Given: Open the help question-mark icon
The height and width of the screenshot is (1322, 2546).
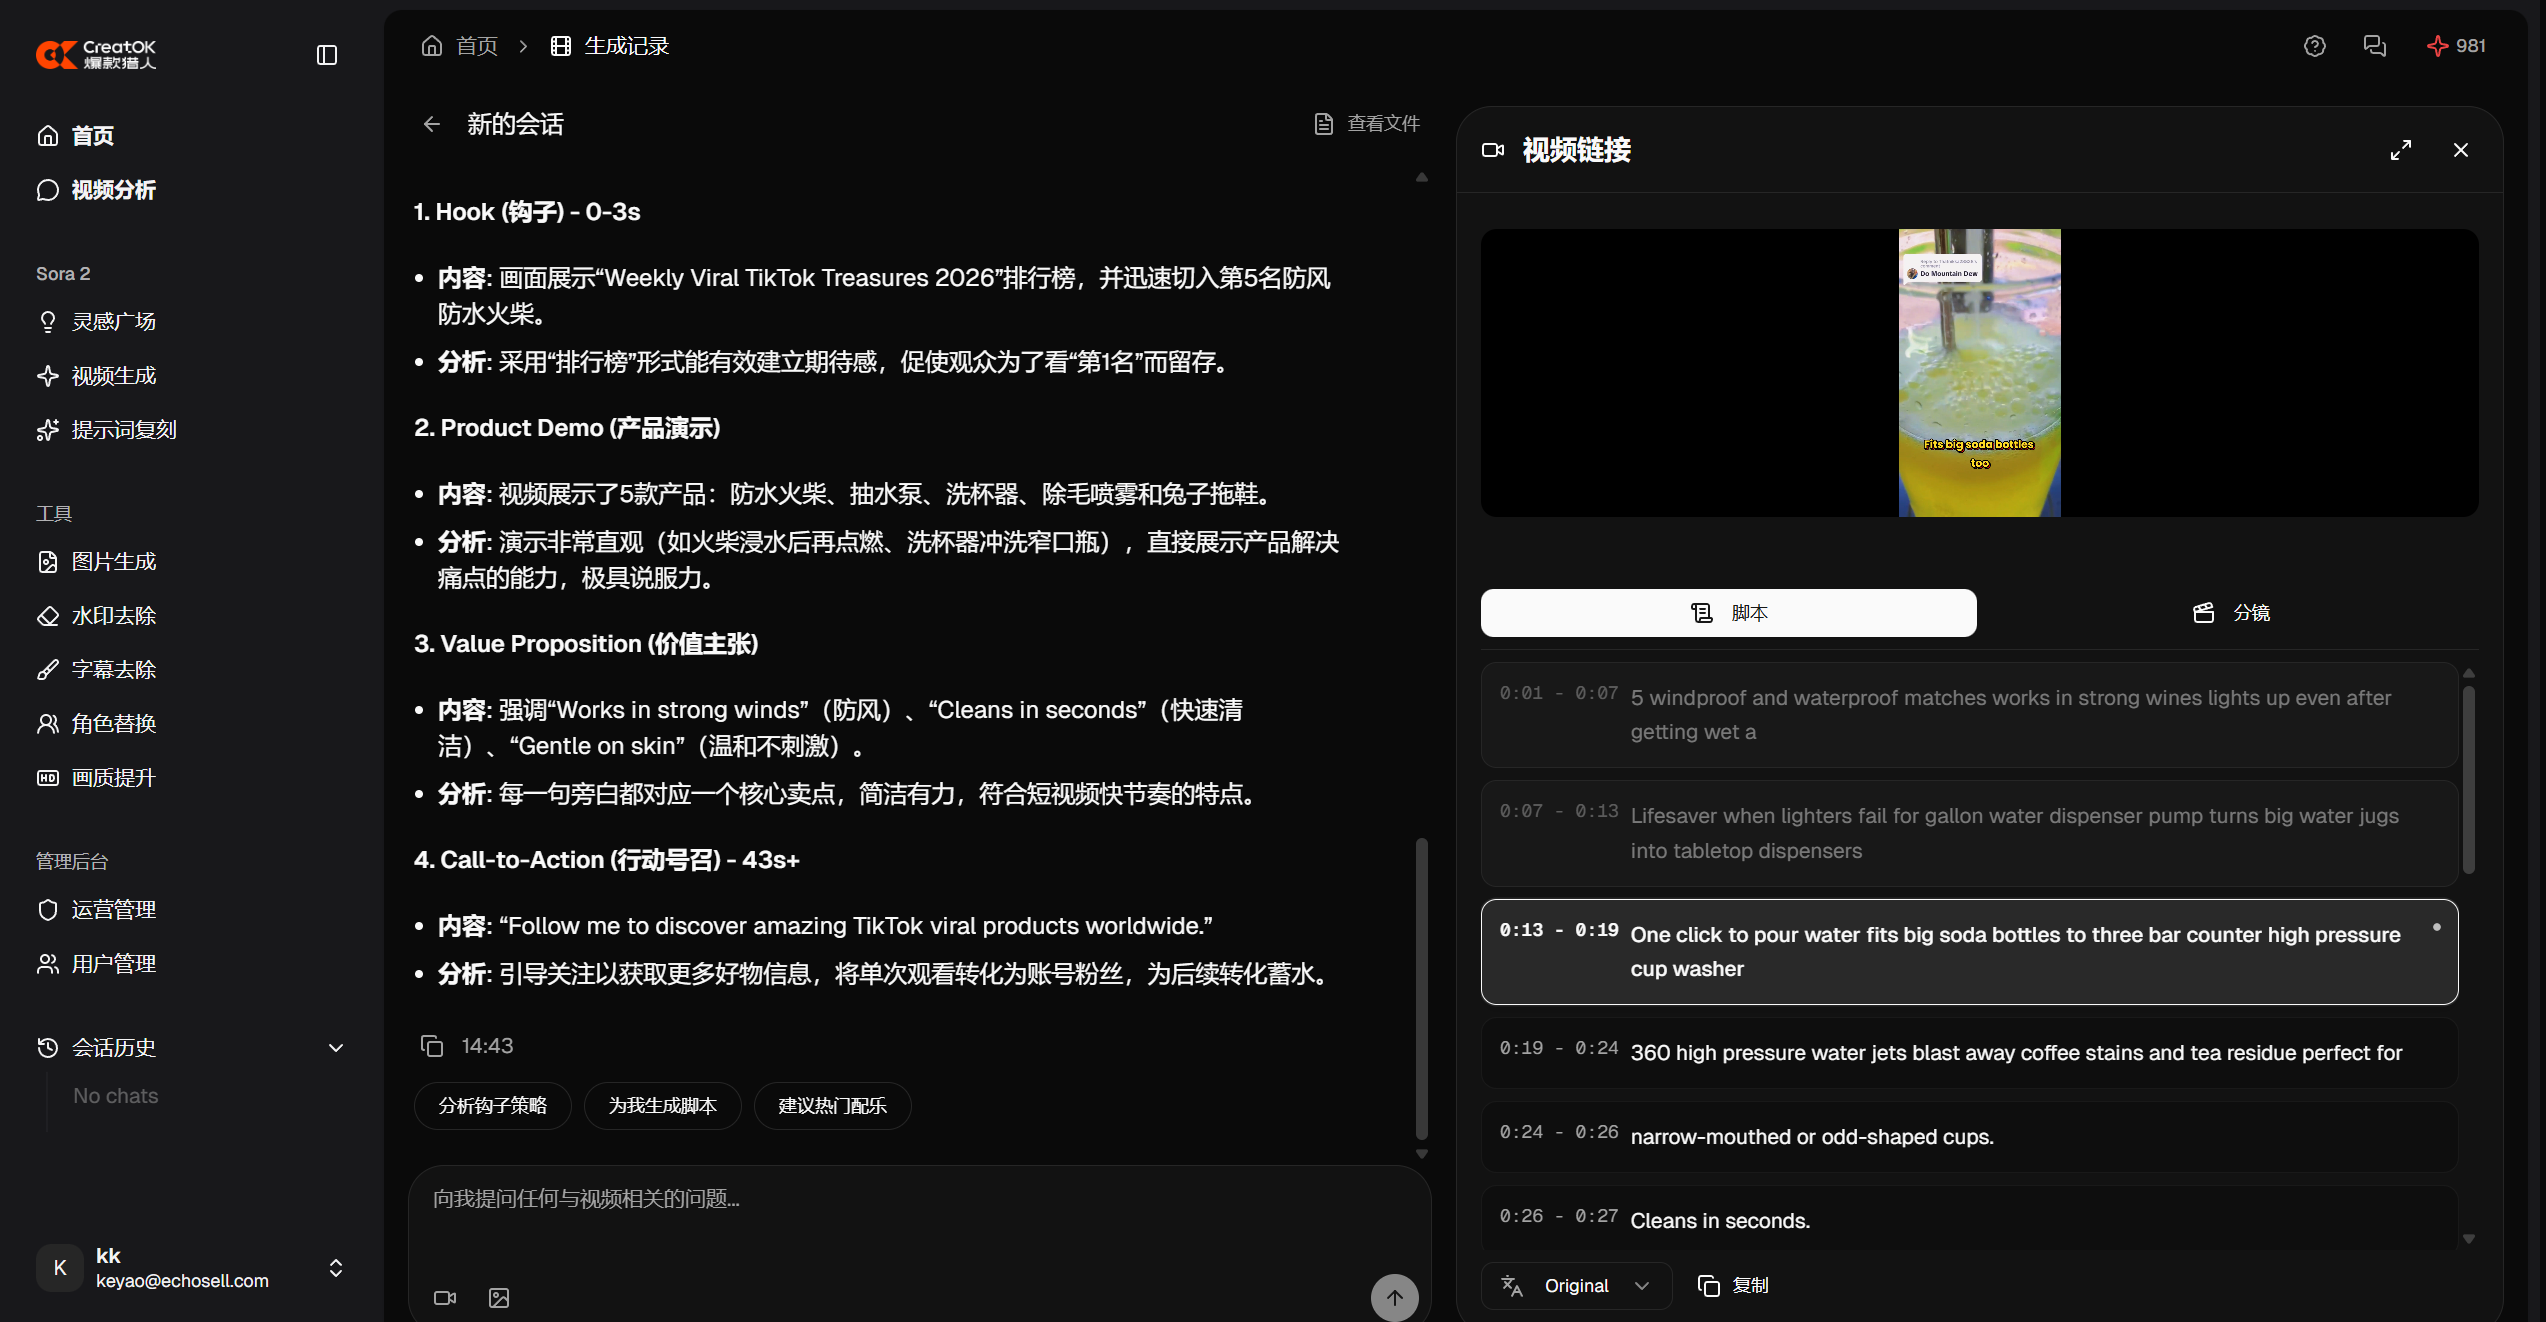Looking at the screenshot, I should pos(2315,46).
